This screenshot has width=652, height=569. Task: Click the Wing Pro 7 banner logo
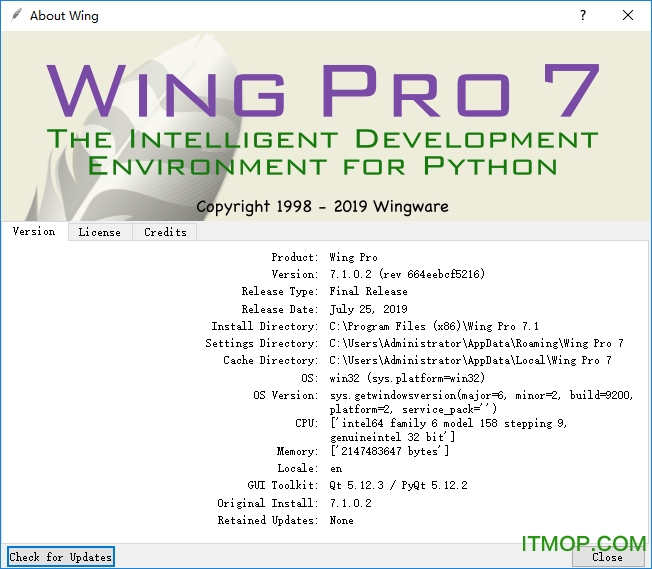[x=322, y=90]
